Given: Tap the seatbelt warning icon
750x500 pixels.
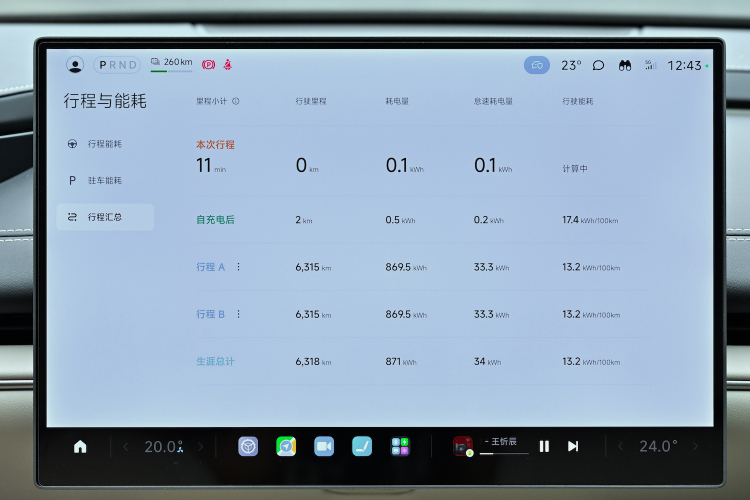Looking at the screenshot, I should point(228,65).
